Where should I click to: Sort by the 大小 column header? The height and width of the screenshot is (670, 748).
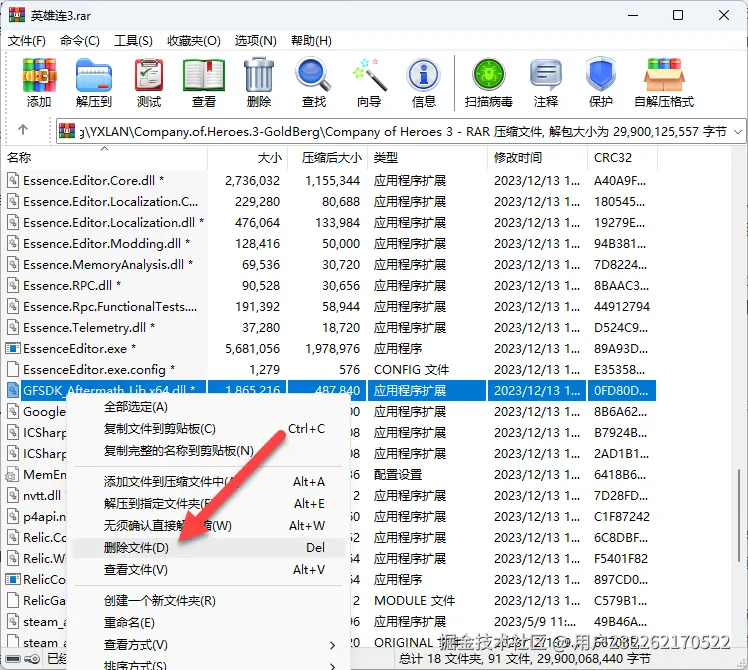click(x=248, y=157)
